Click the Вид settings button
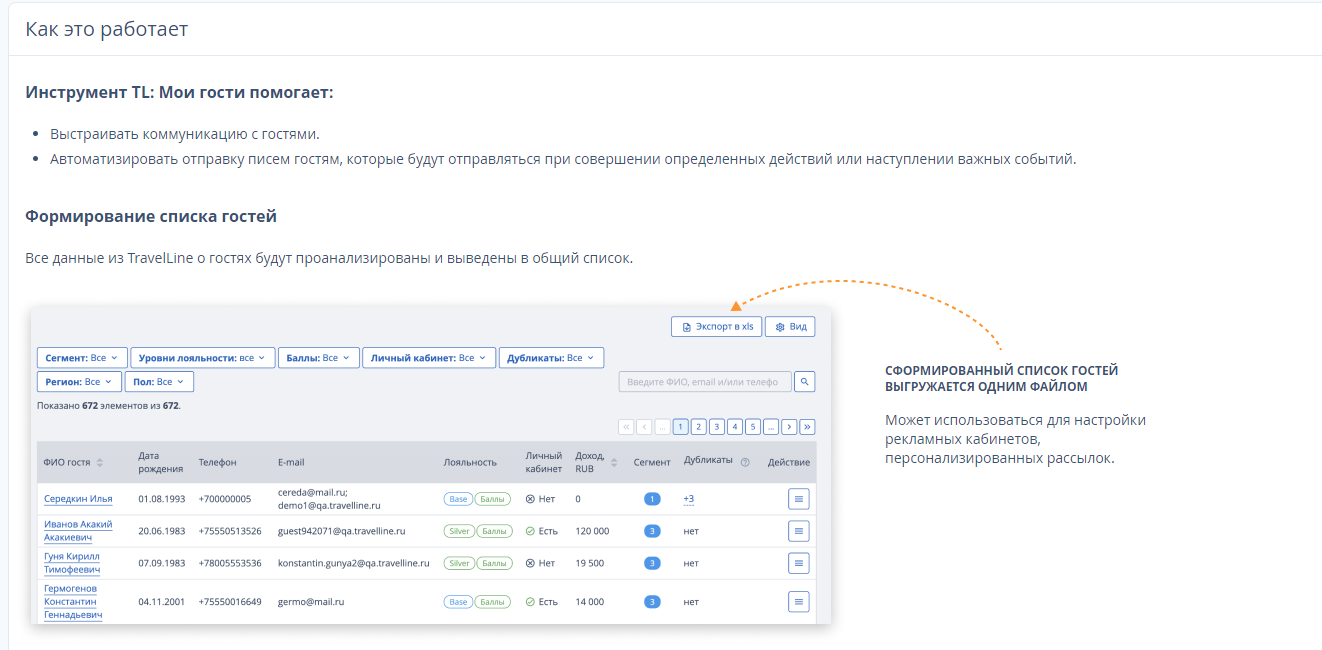1322x650 pixels. click(x=790, y=327)
